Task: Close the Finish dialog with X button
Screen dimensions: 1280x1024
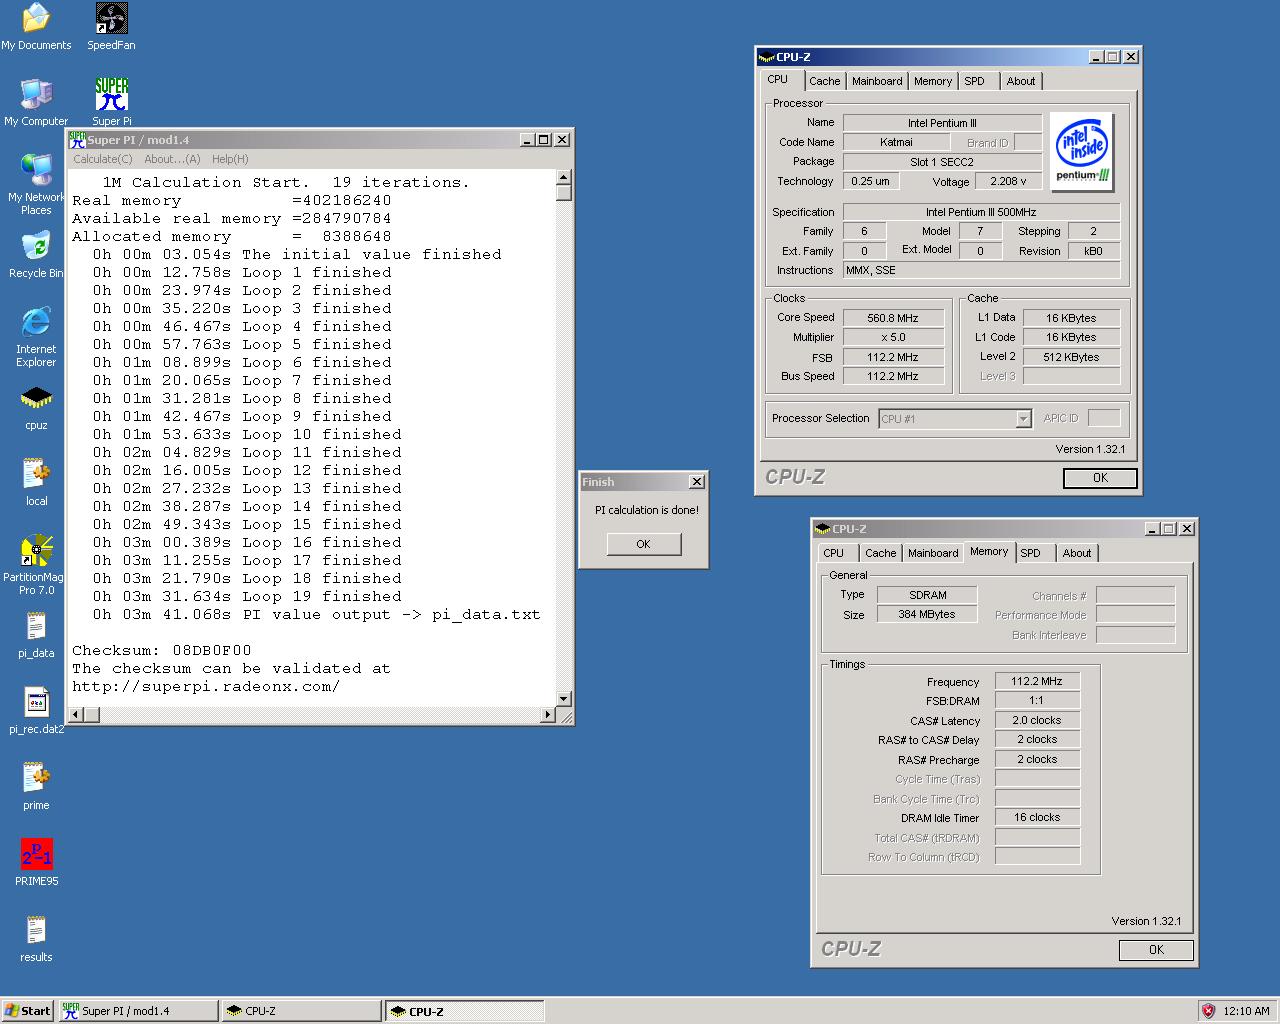Action: click(x=697, y=482)
